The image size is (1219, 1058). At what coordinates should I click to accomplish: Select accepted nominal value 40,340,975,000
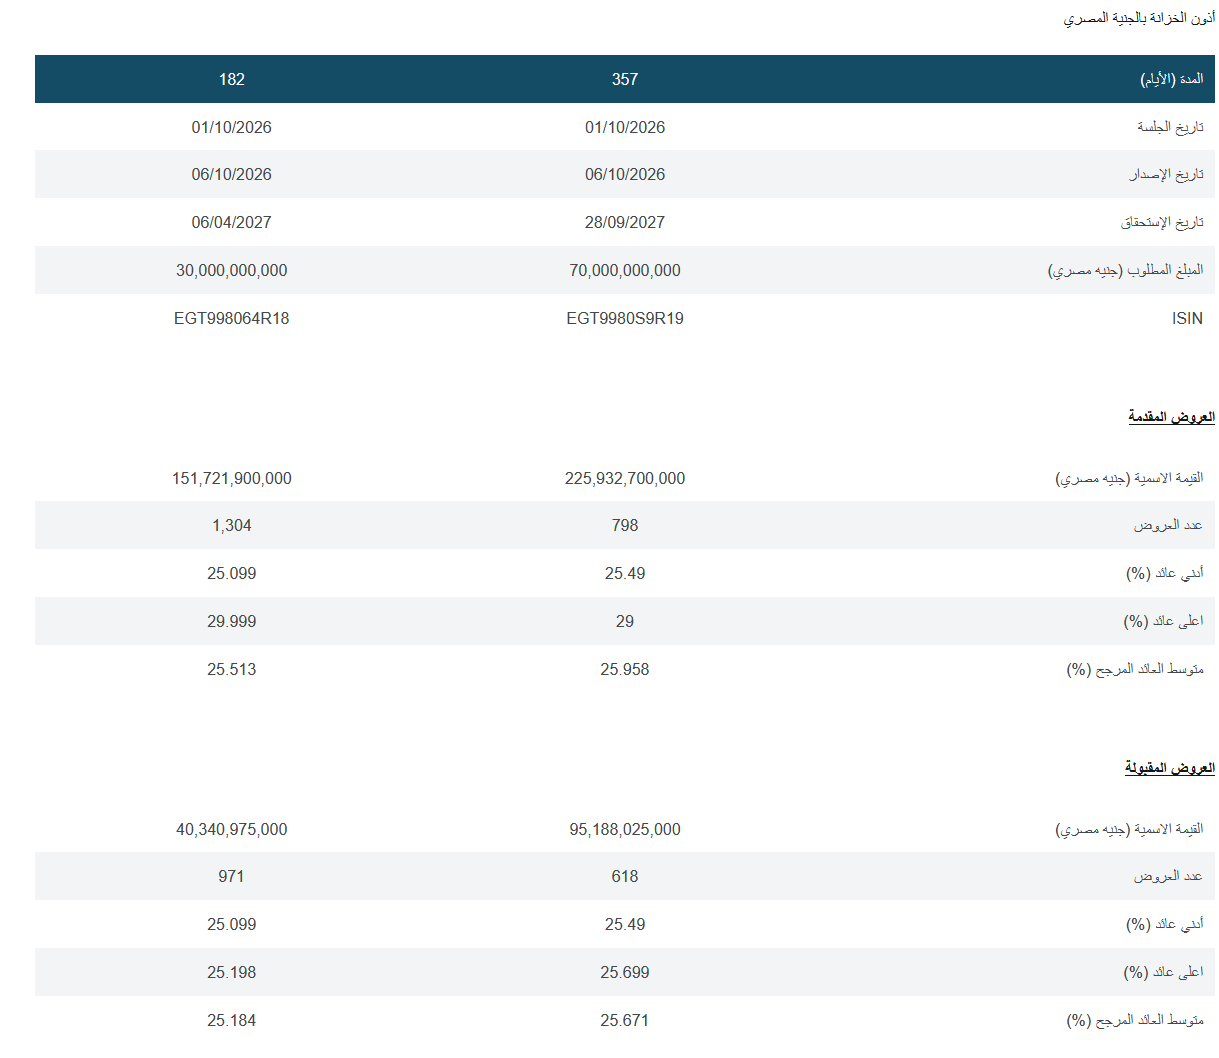232,829
